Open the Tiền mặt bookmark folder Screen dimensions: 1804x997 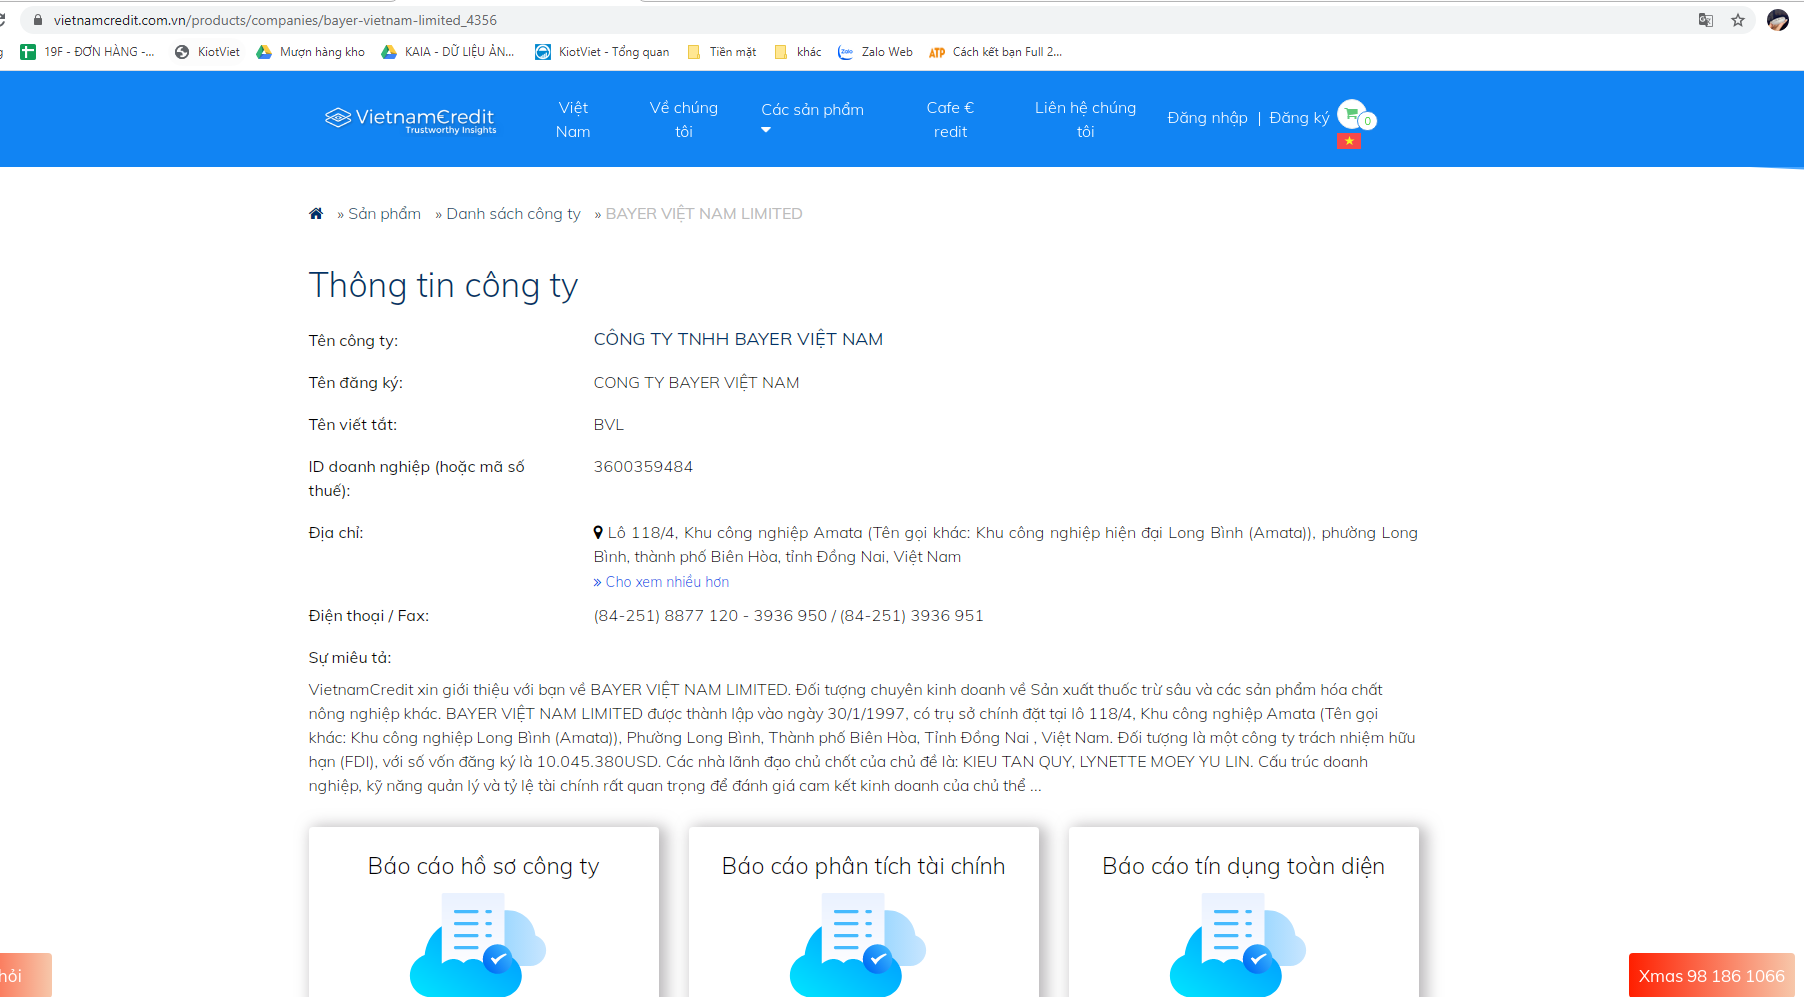tap(721, 52)
